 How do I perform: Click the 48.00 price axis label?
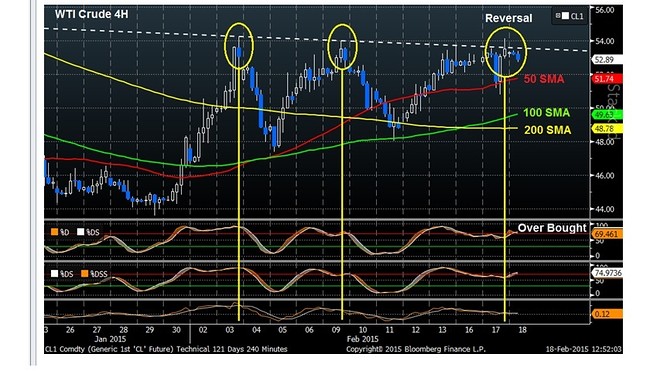605,142
